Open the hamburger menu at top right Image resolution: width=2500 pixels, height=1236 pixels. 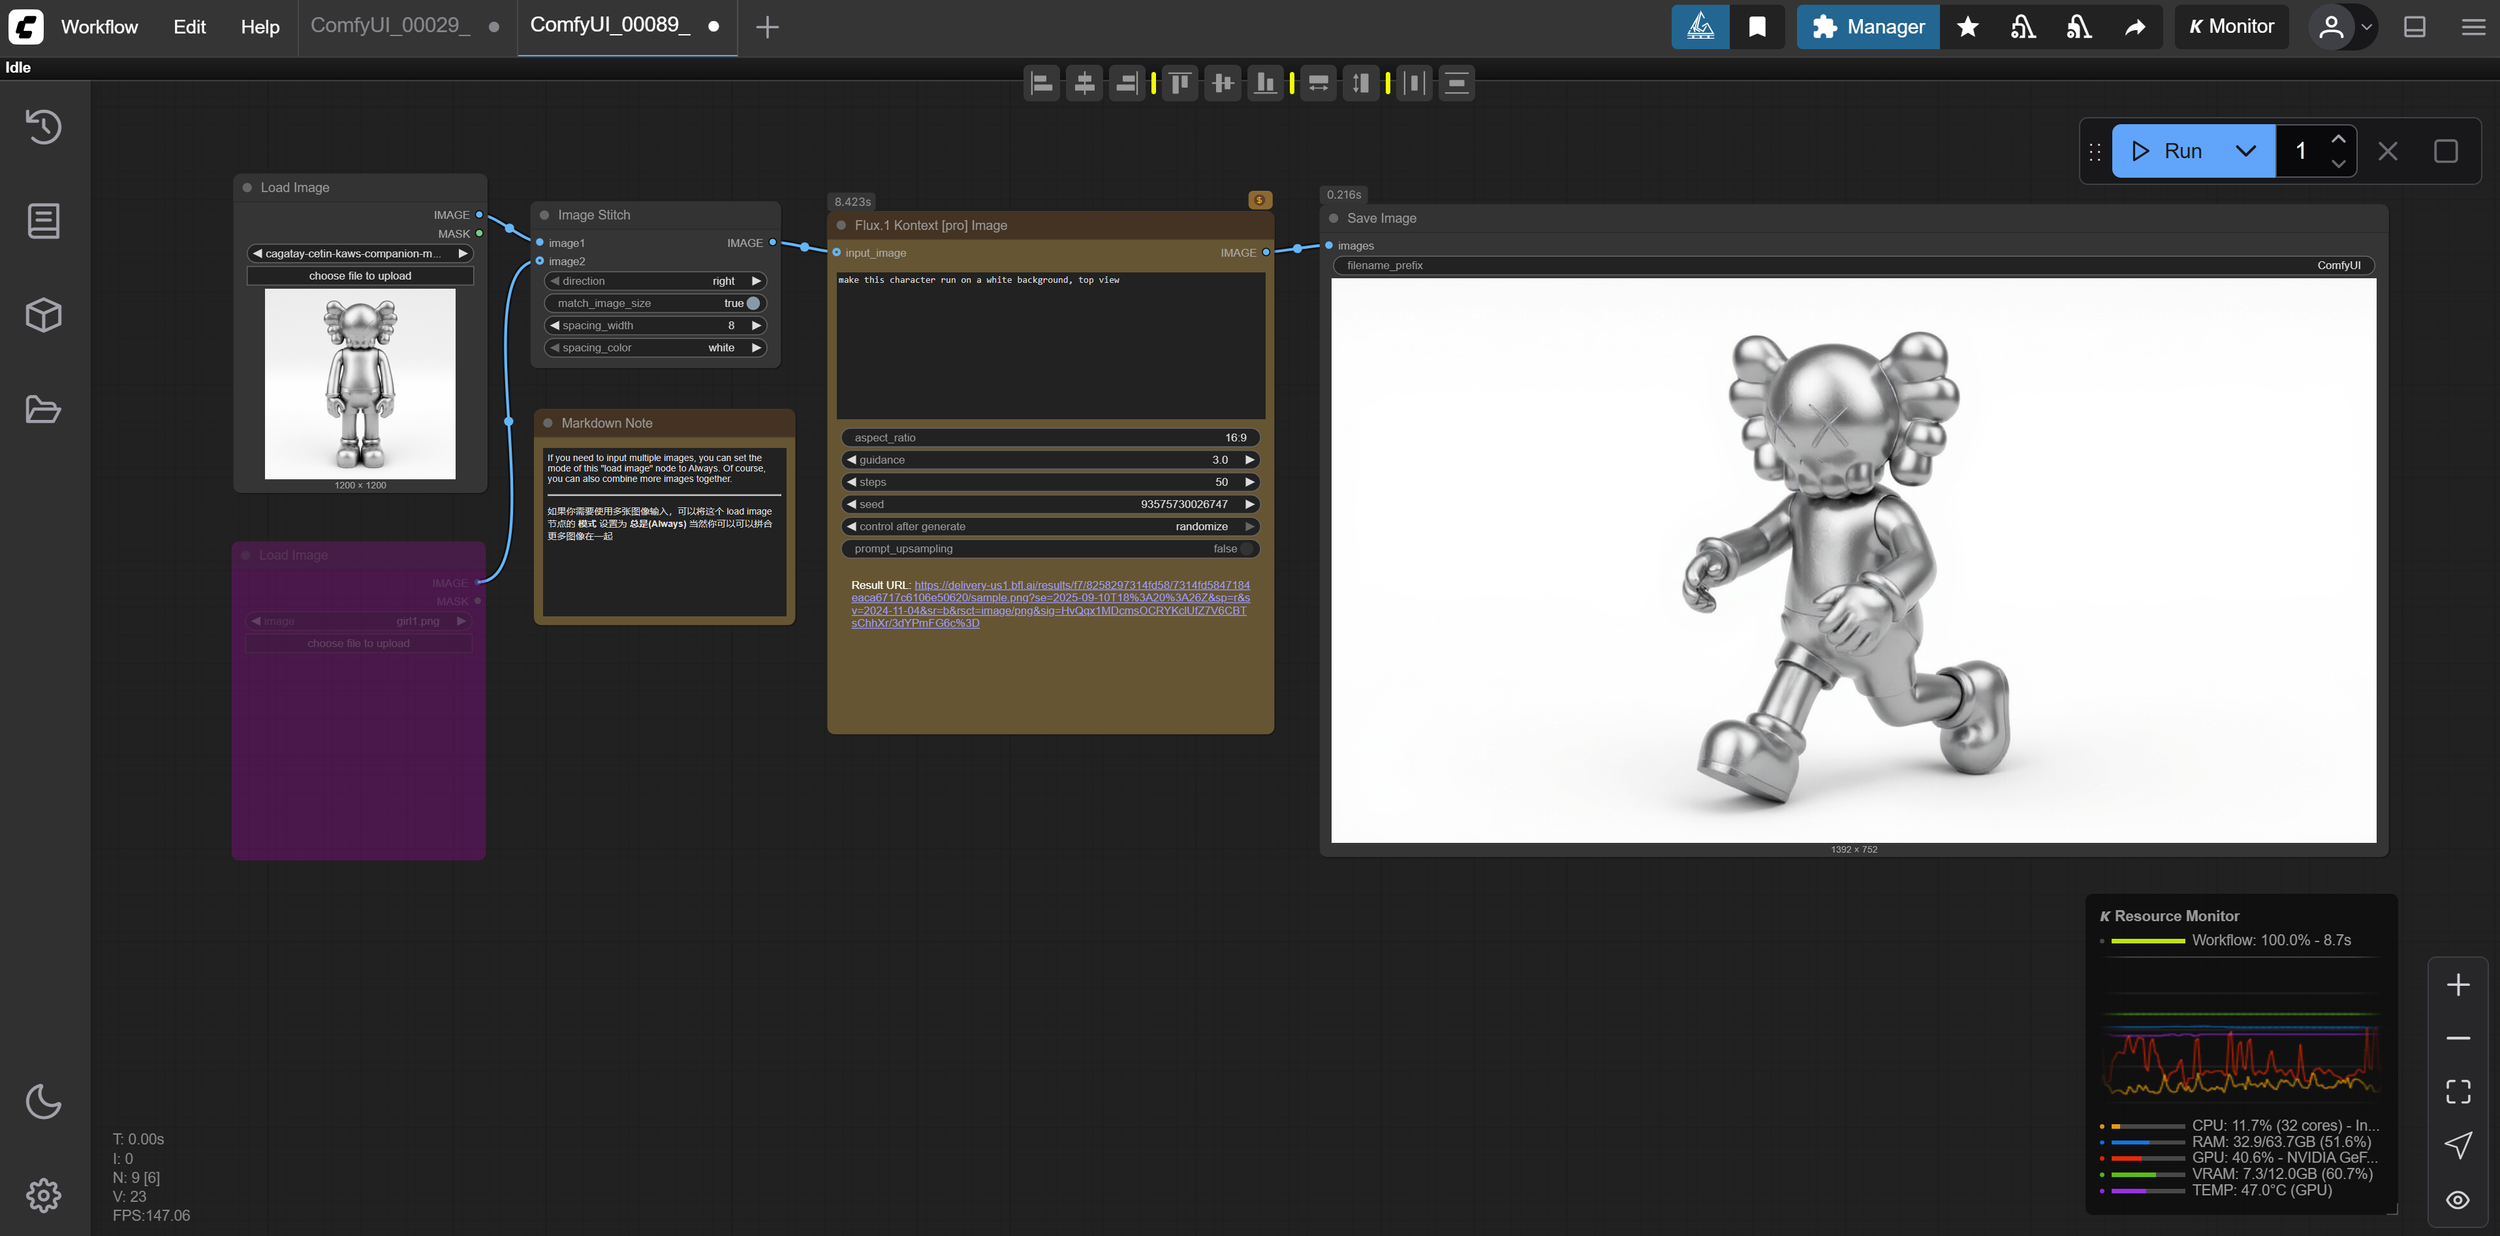tap(2473, 27)
